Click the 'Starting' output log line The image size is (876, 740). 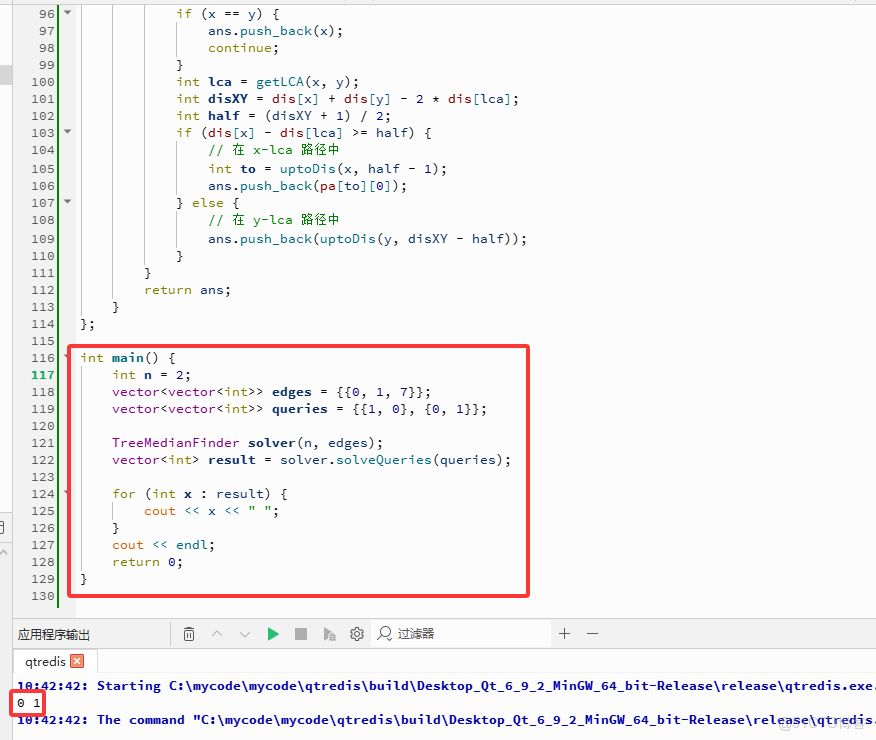(446, 686)
